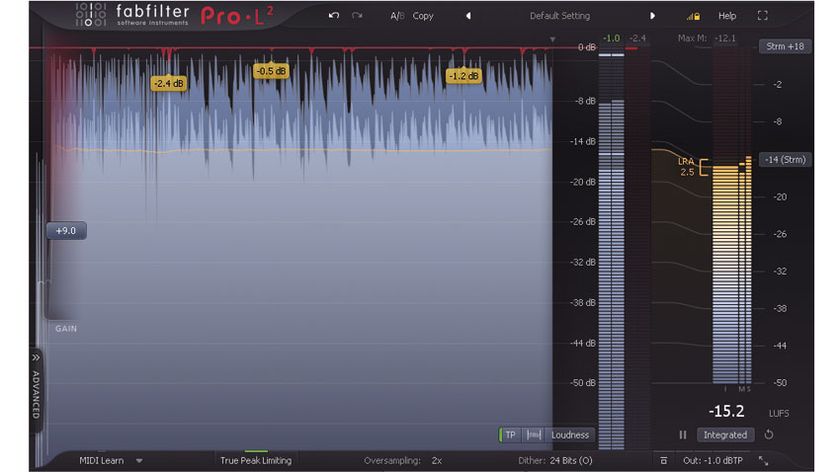This screenshot has height=472, width=840.
Task: Click the +9.0 gain slider handle
Action: pos(66,231)
